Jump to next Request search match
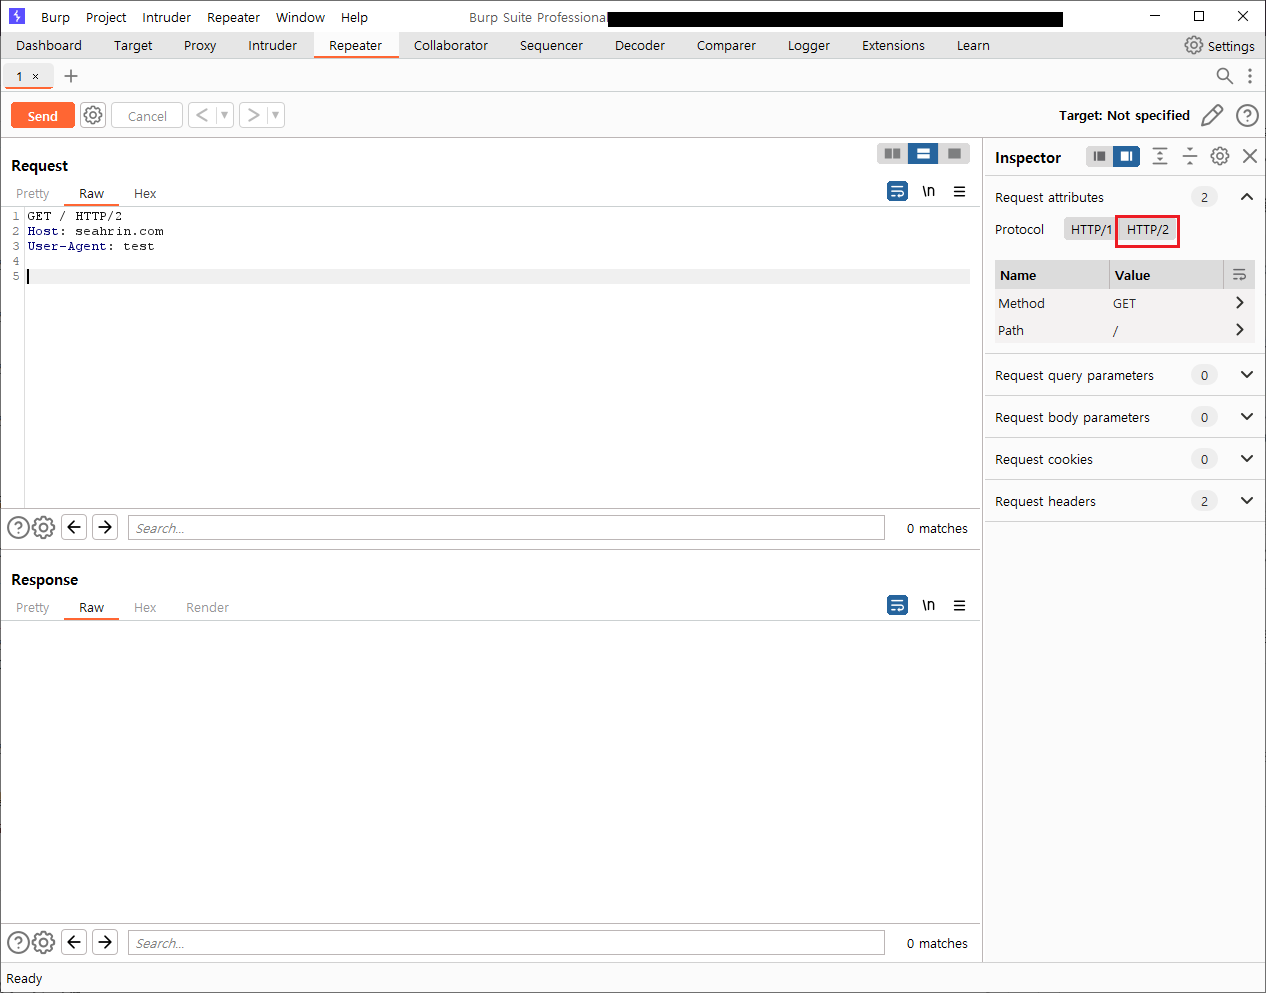The height and width of the screenshot is (993, 1266). (105, 527)
